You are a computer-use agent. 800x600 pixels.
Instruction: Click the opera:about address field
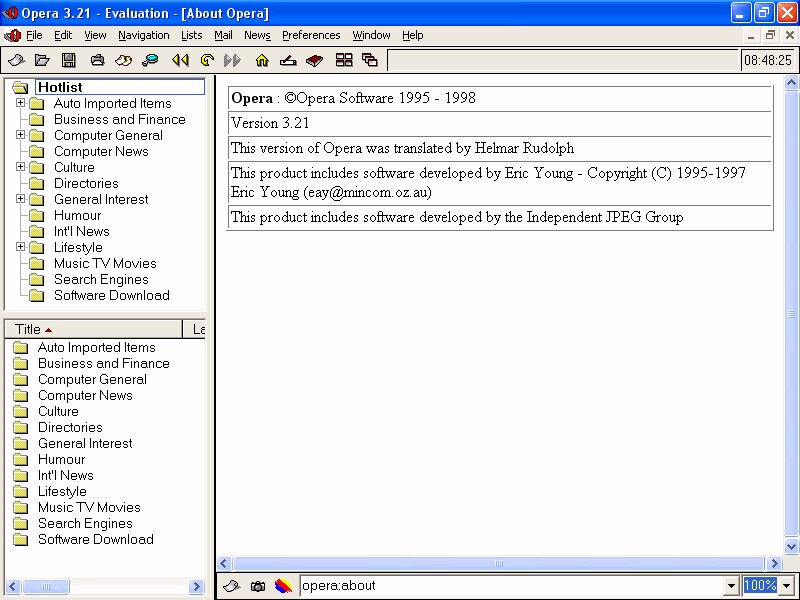(x=512, y=586)
